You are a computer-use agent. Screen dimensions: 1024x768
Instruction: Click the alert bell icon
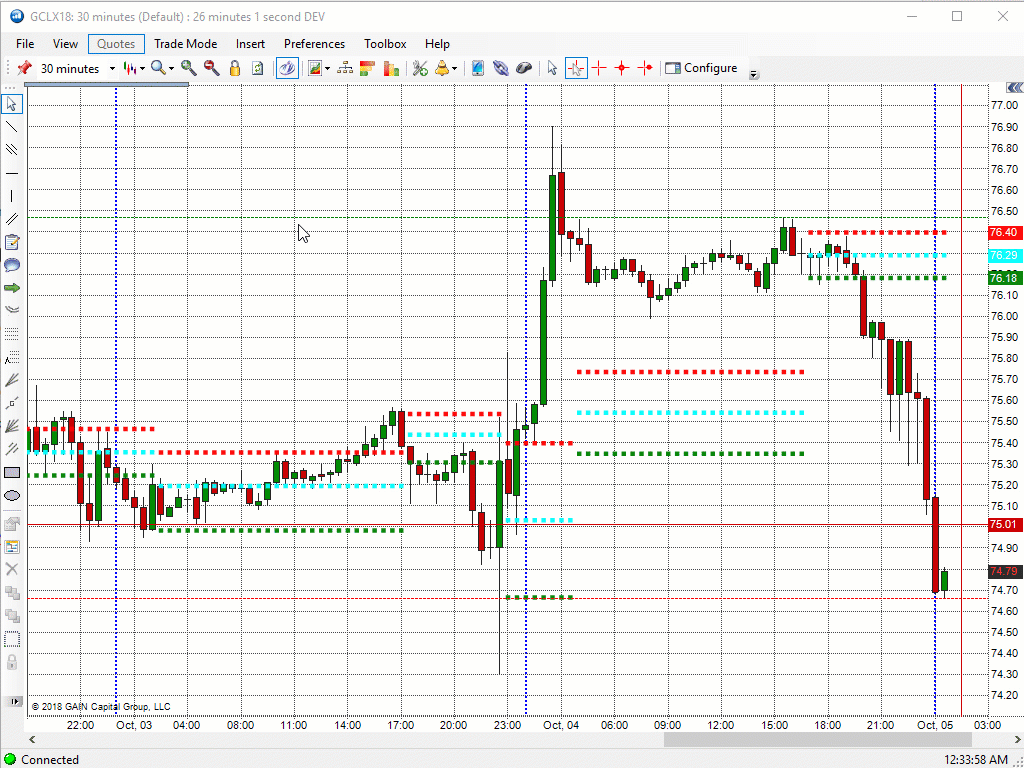pos(443,68)
